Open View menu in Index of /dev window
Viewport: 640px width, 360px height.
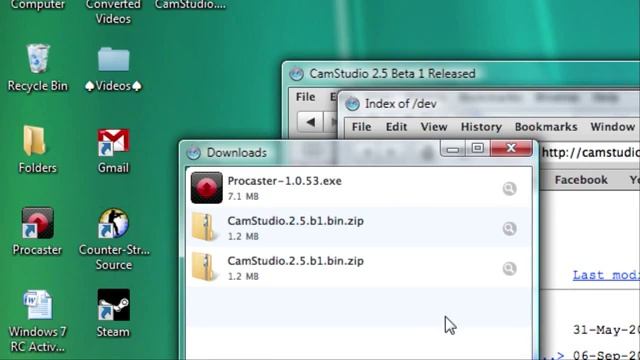(x=434, y=127)
